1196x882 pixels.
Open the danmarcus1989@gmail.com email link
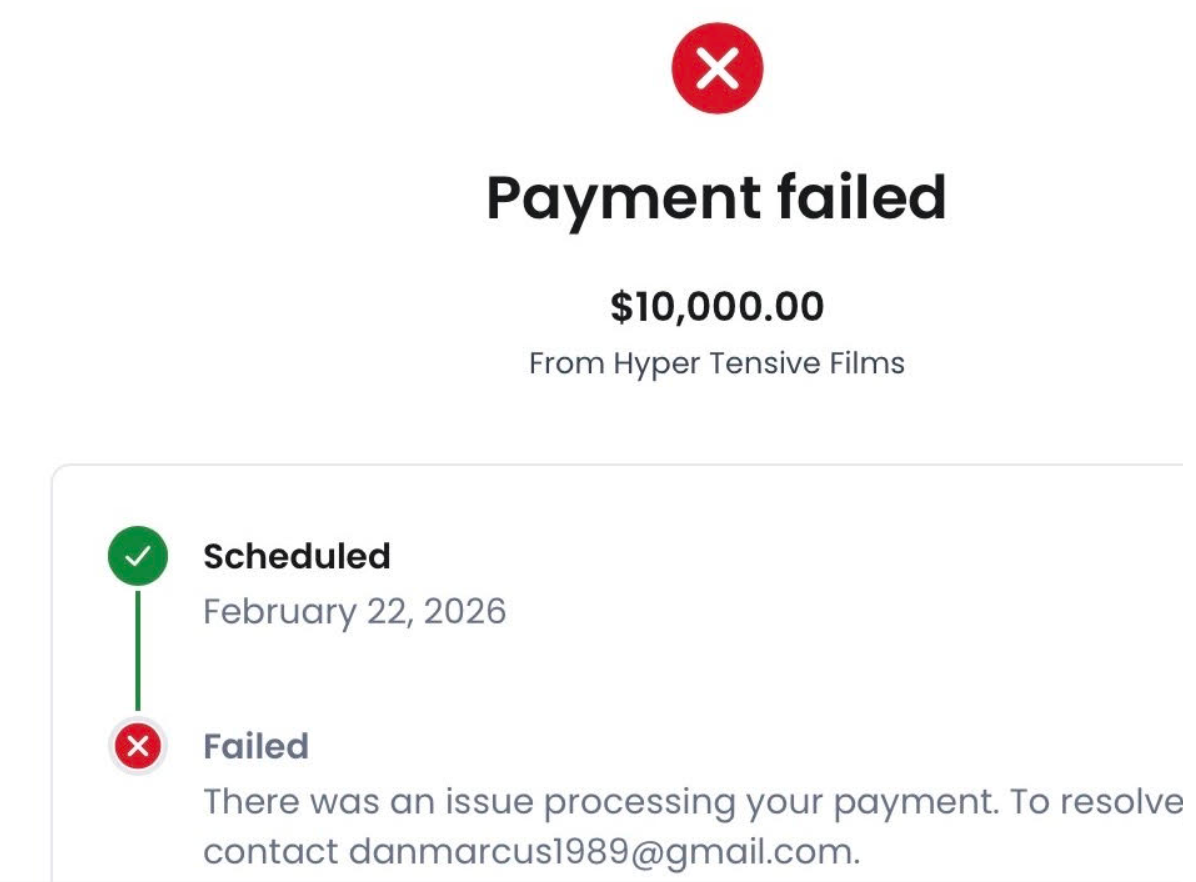pos(603,851)
